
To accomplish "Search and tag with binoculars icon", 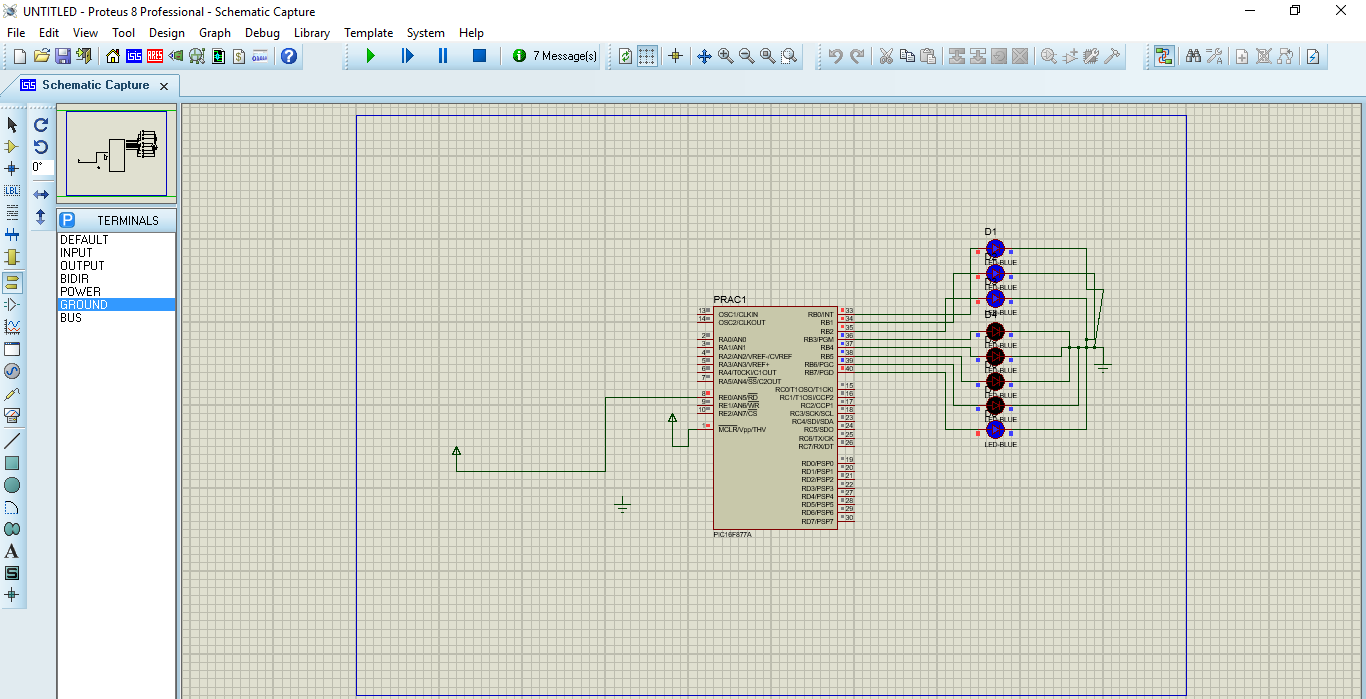I will point(1193,56).
